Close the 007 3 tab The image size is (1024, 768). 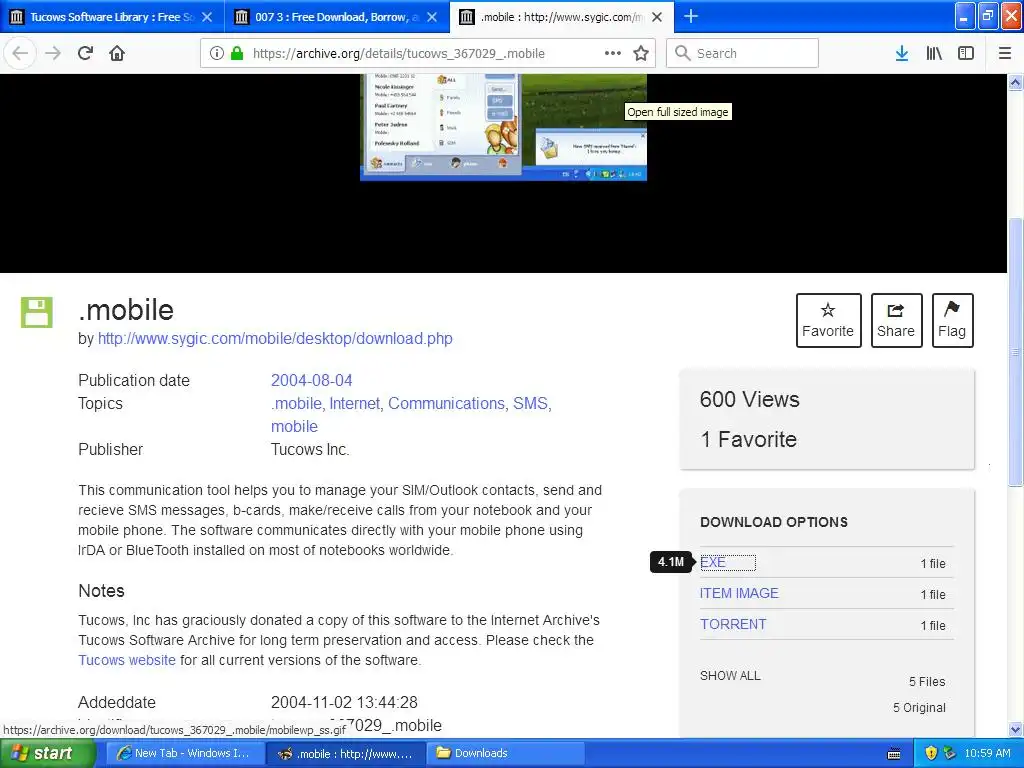point(432,17)
